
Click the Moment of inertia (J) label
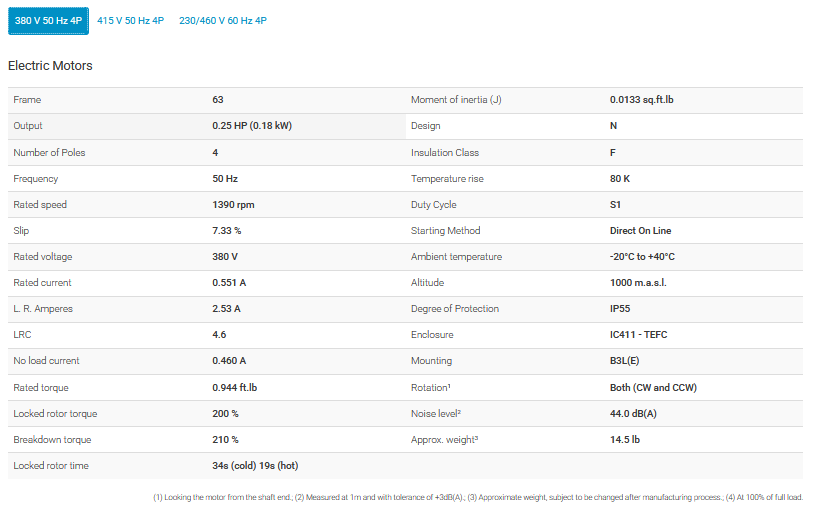pos(456,100)
